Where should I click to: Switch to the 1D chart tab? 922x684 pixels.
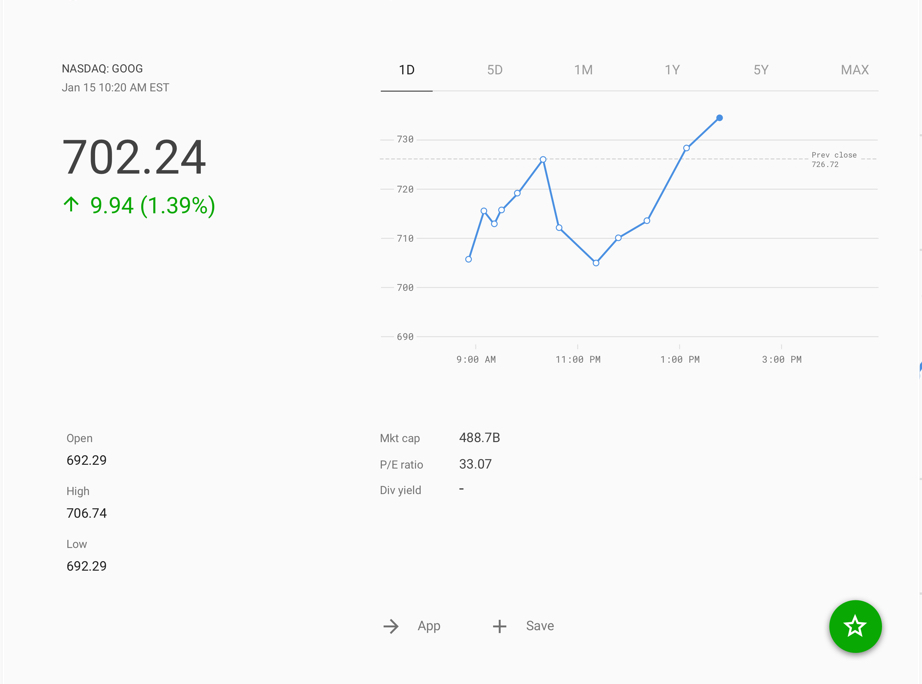406,70
